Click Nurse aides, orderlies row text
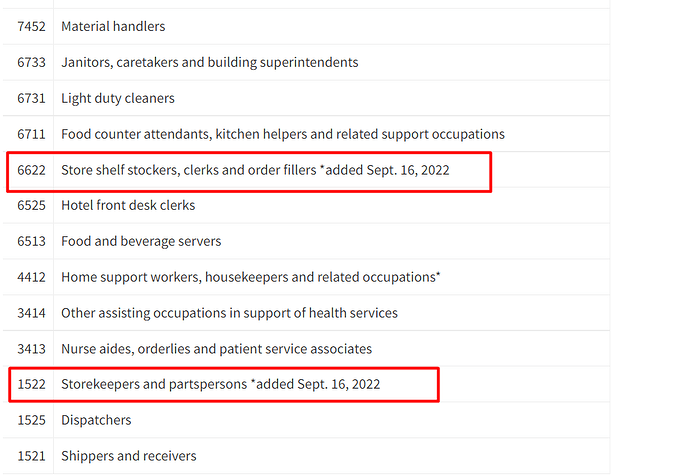This screenshot has width=690, height=476. pyautogui.click(x=216, y=349)
